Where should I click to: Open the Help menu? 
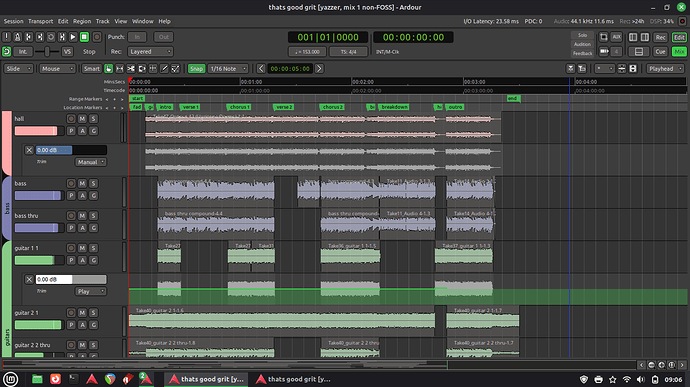point(164,21)
